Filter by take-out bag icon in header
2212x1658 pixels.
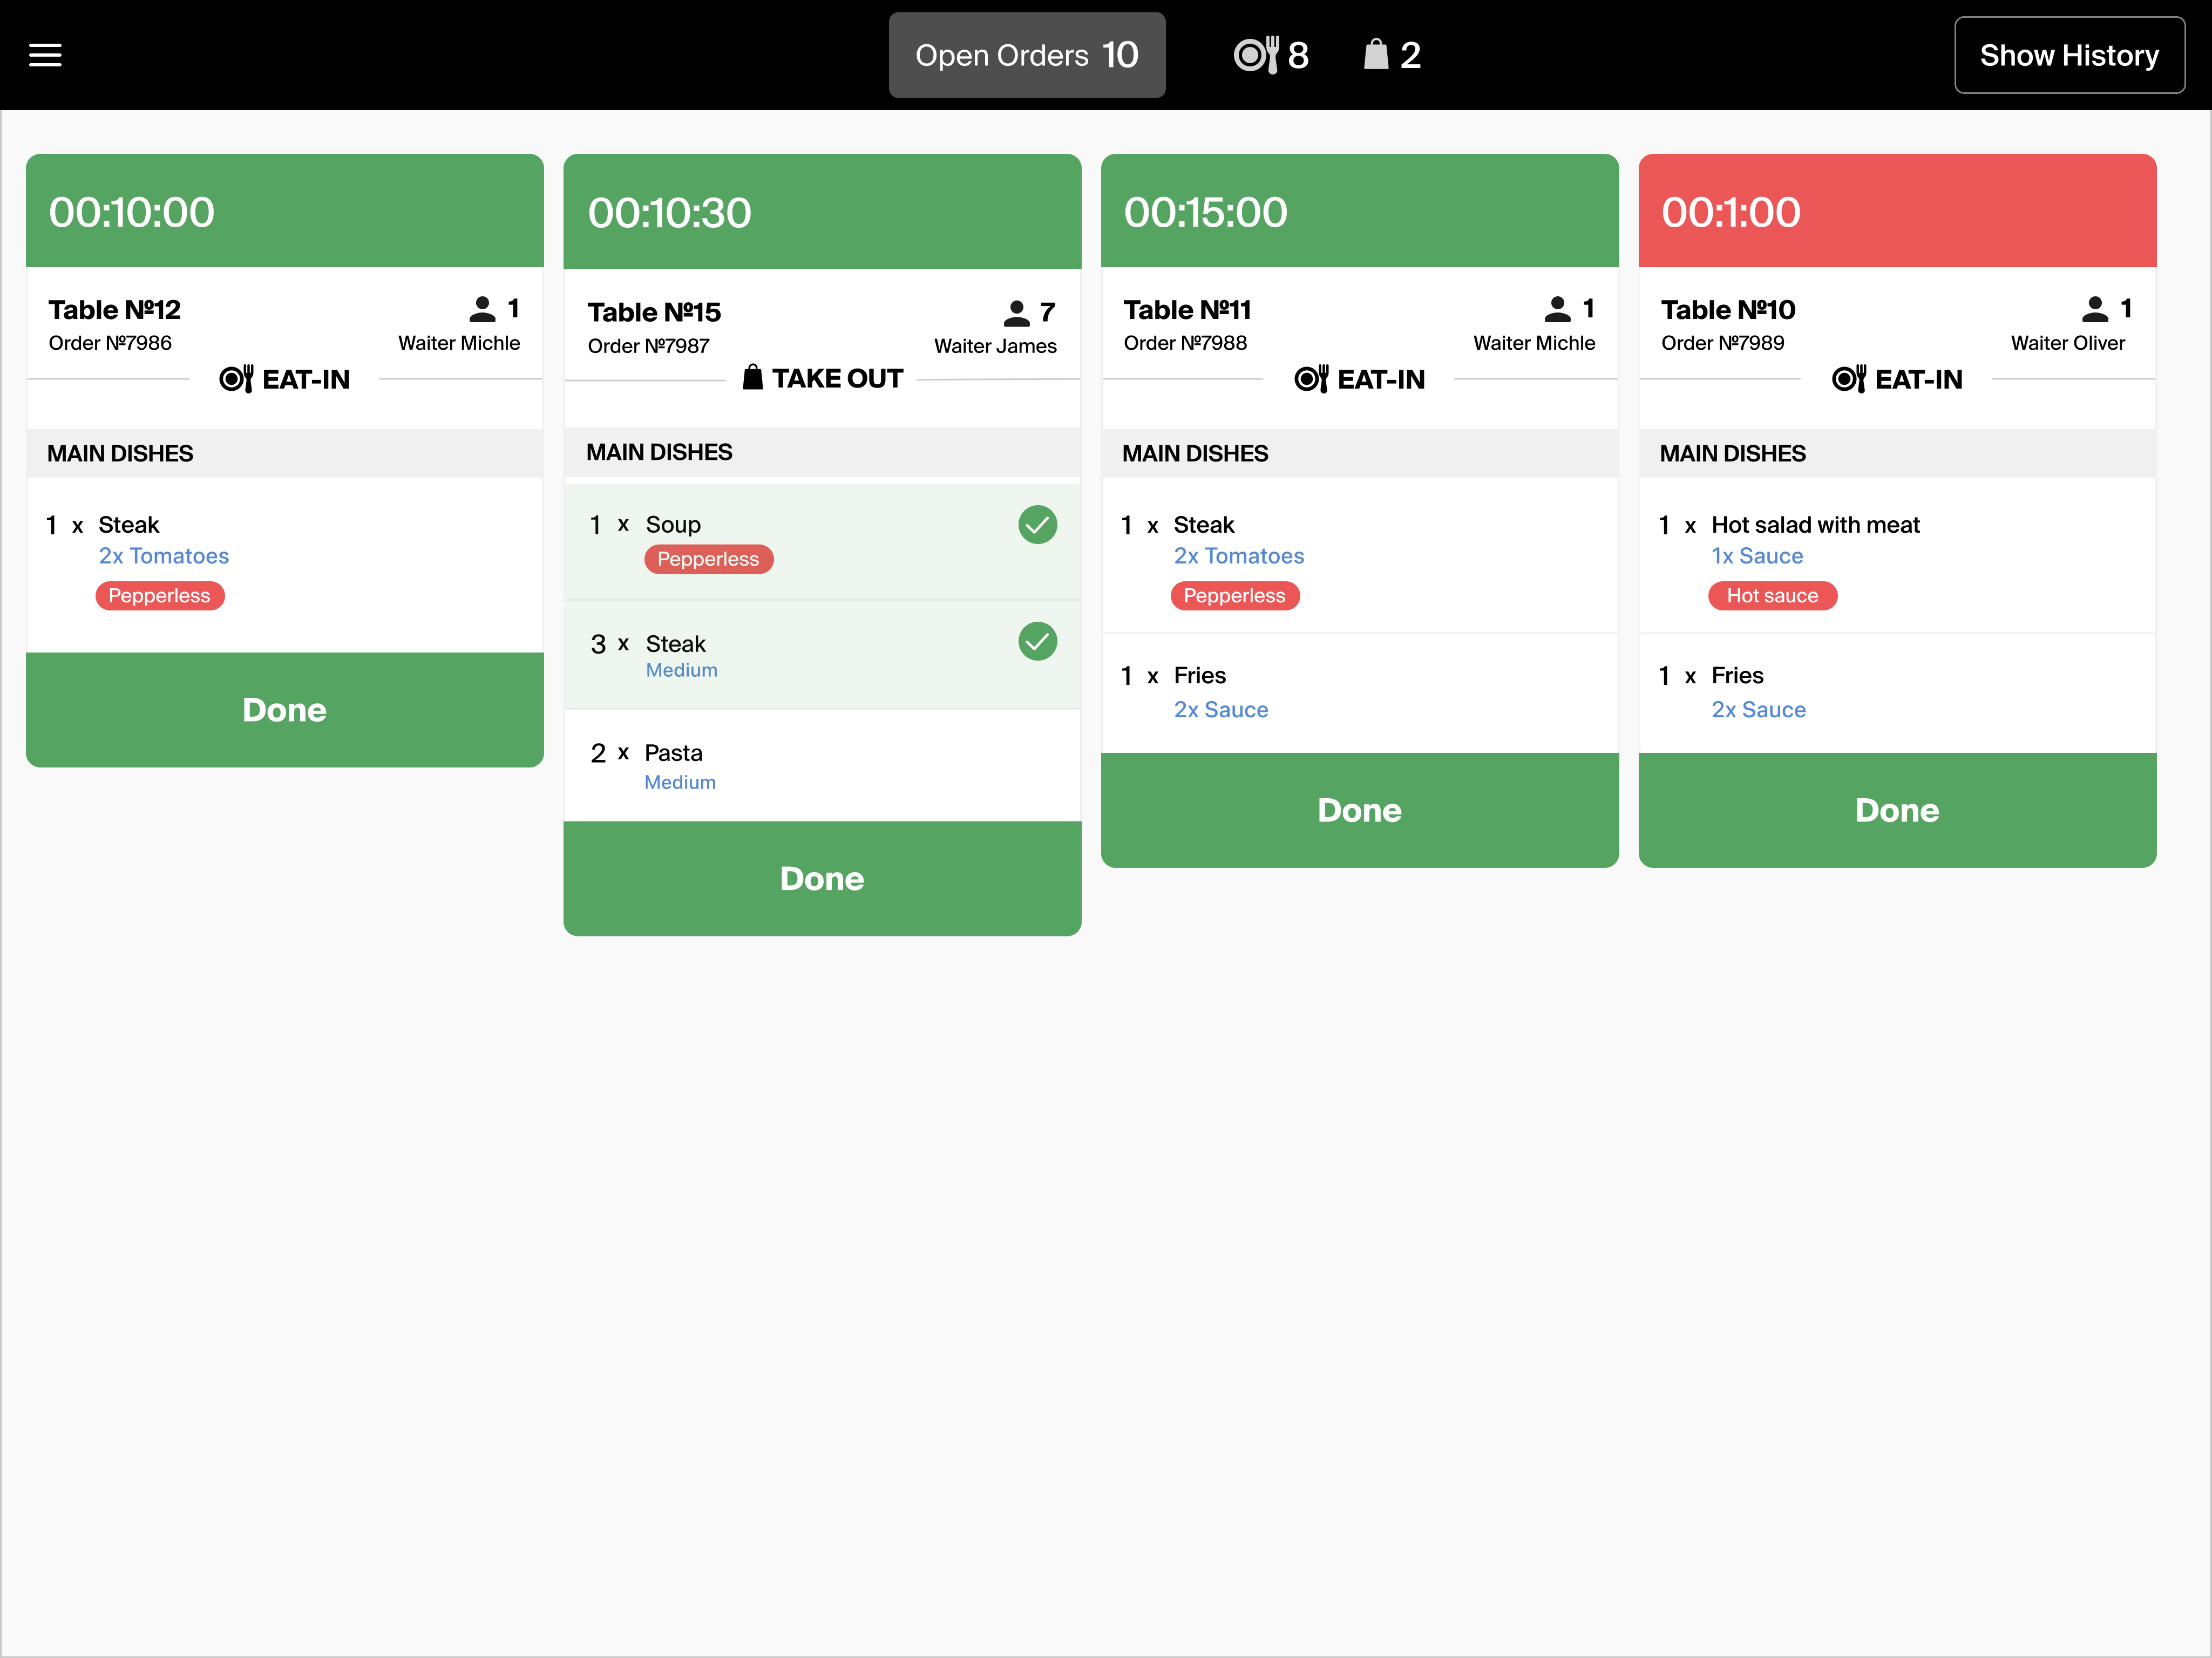(x=1376, y=54)
